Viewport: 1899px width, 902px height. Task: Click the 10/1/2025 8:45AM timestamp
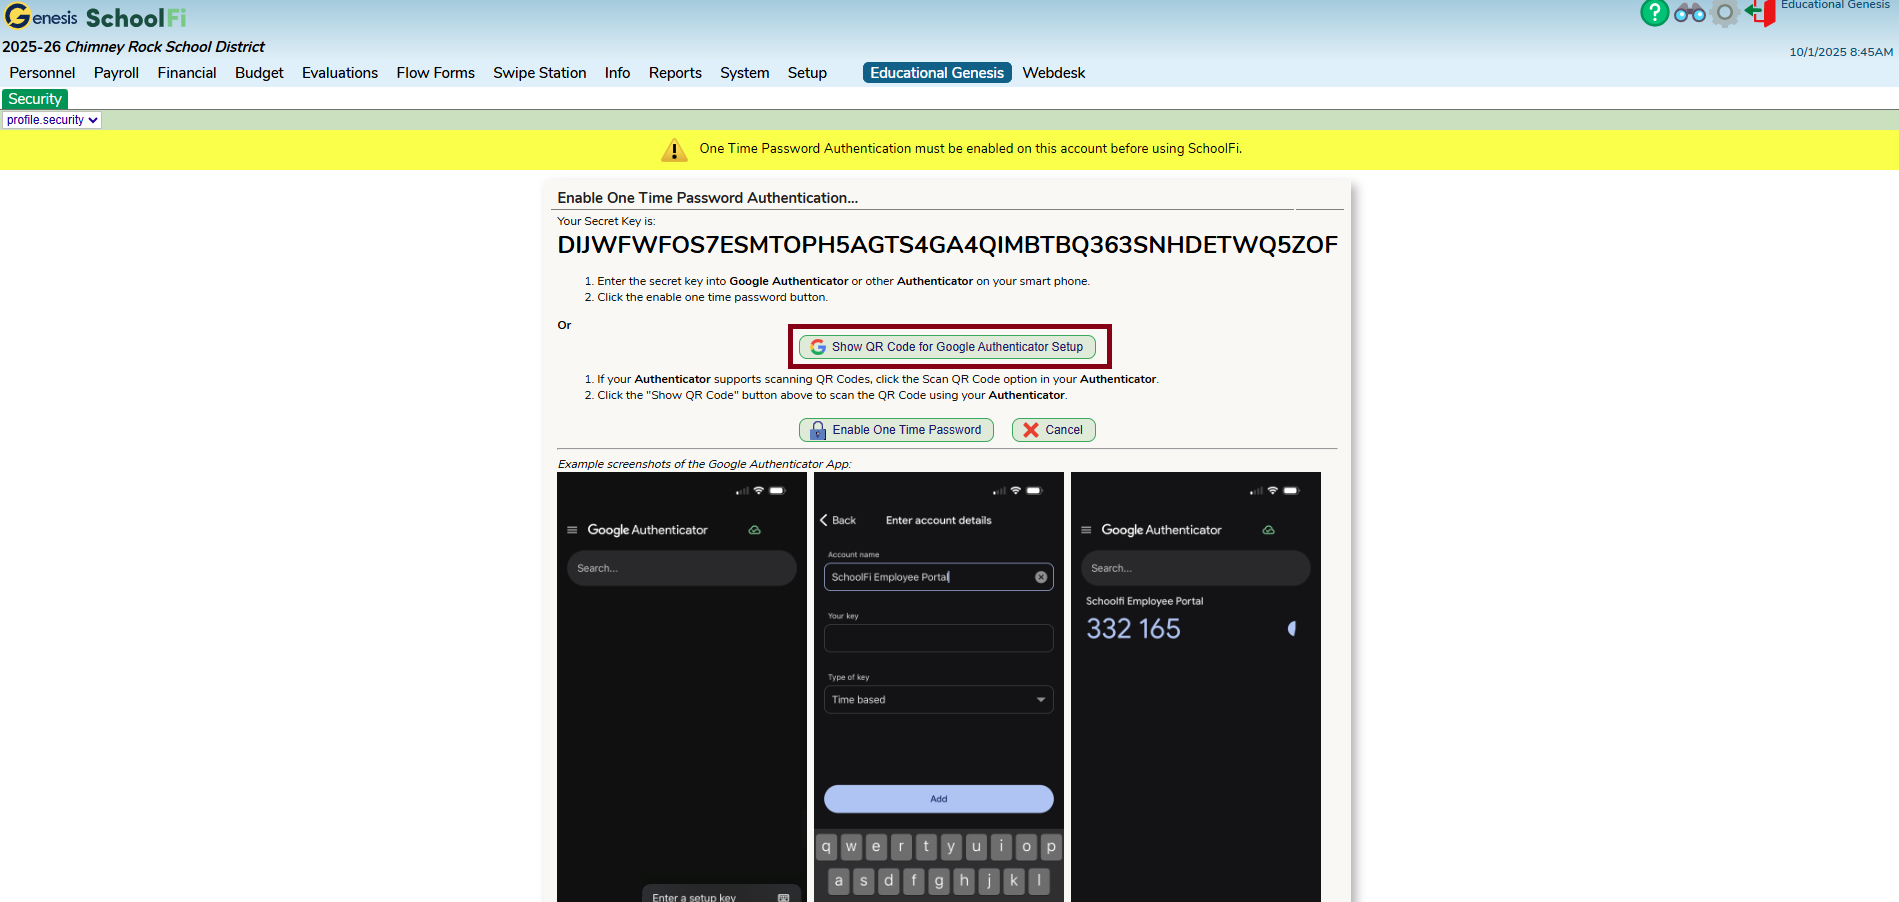coord(1841,52)
